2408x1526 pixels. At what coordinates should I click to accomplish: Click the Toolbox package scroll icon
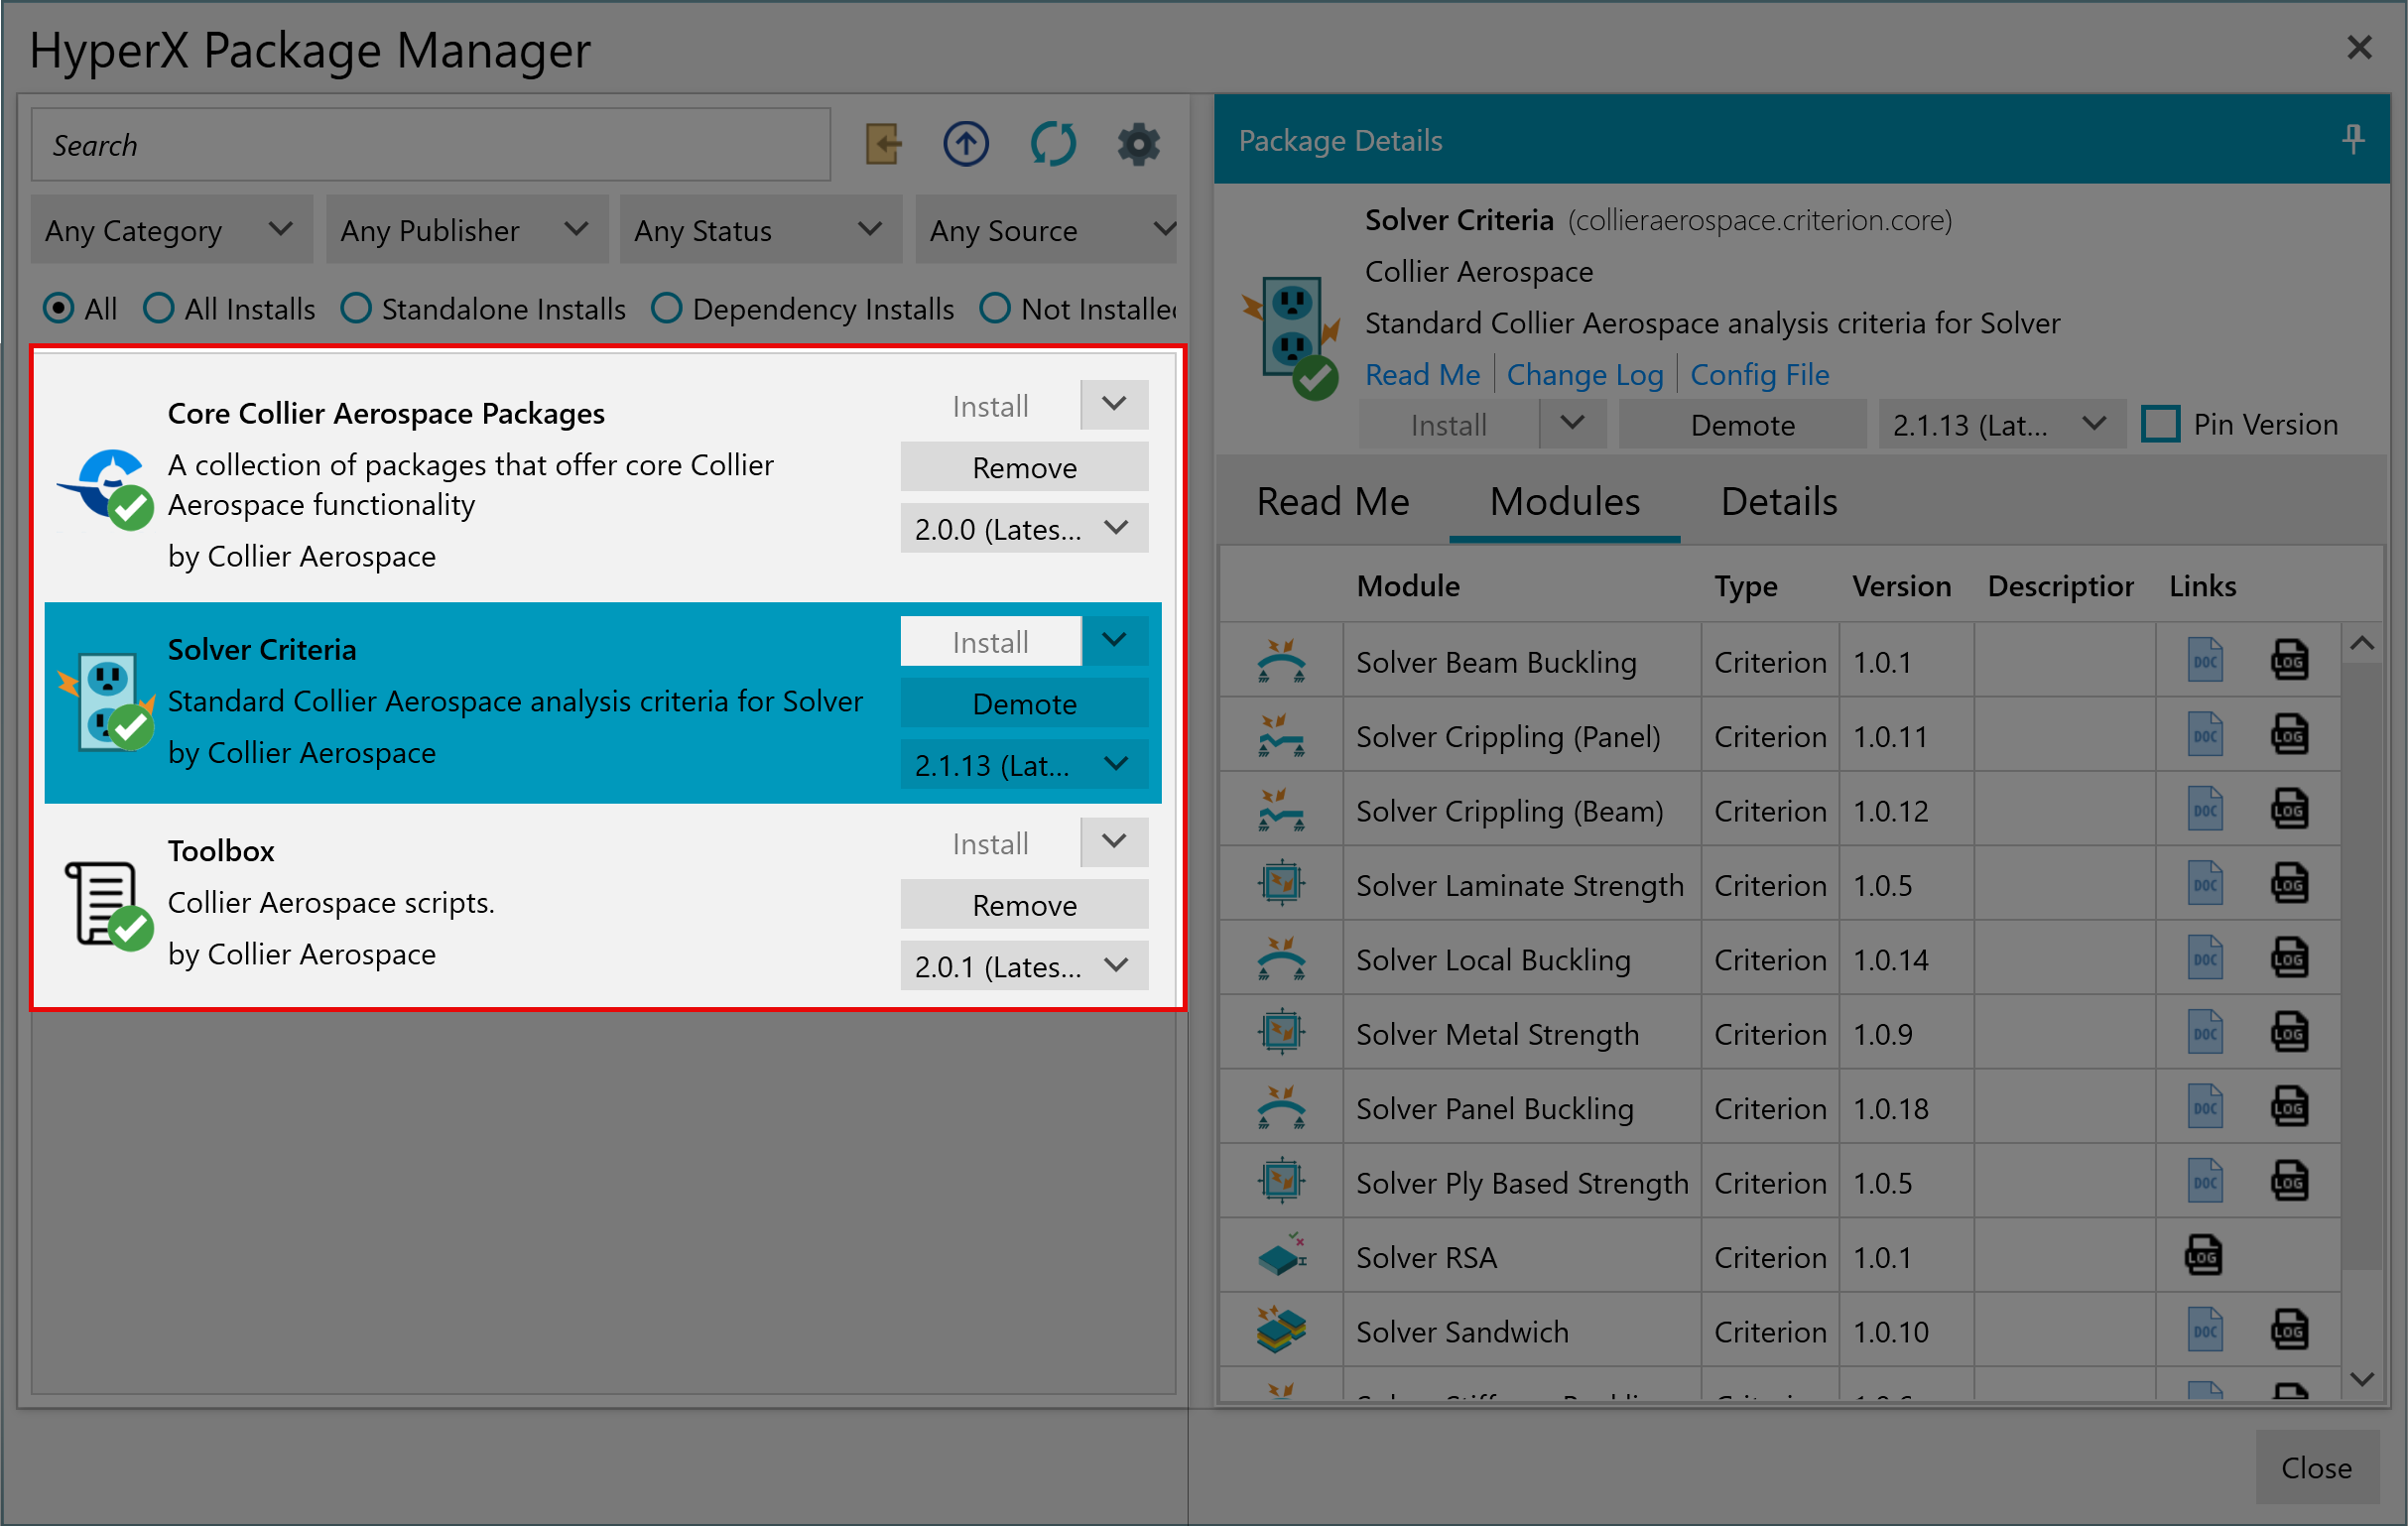107,904
